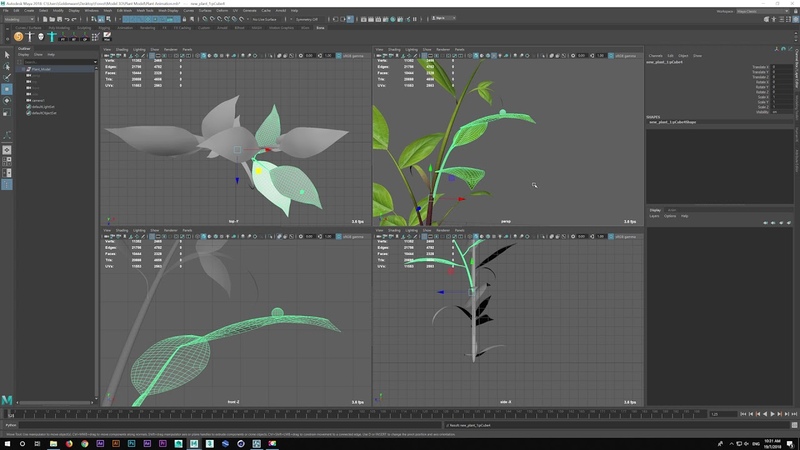Click the Lasso select tool
The width and height of the screenshot is (800, 450).
point(7,65)
